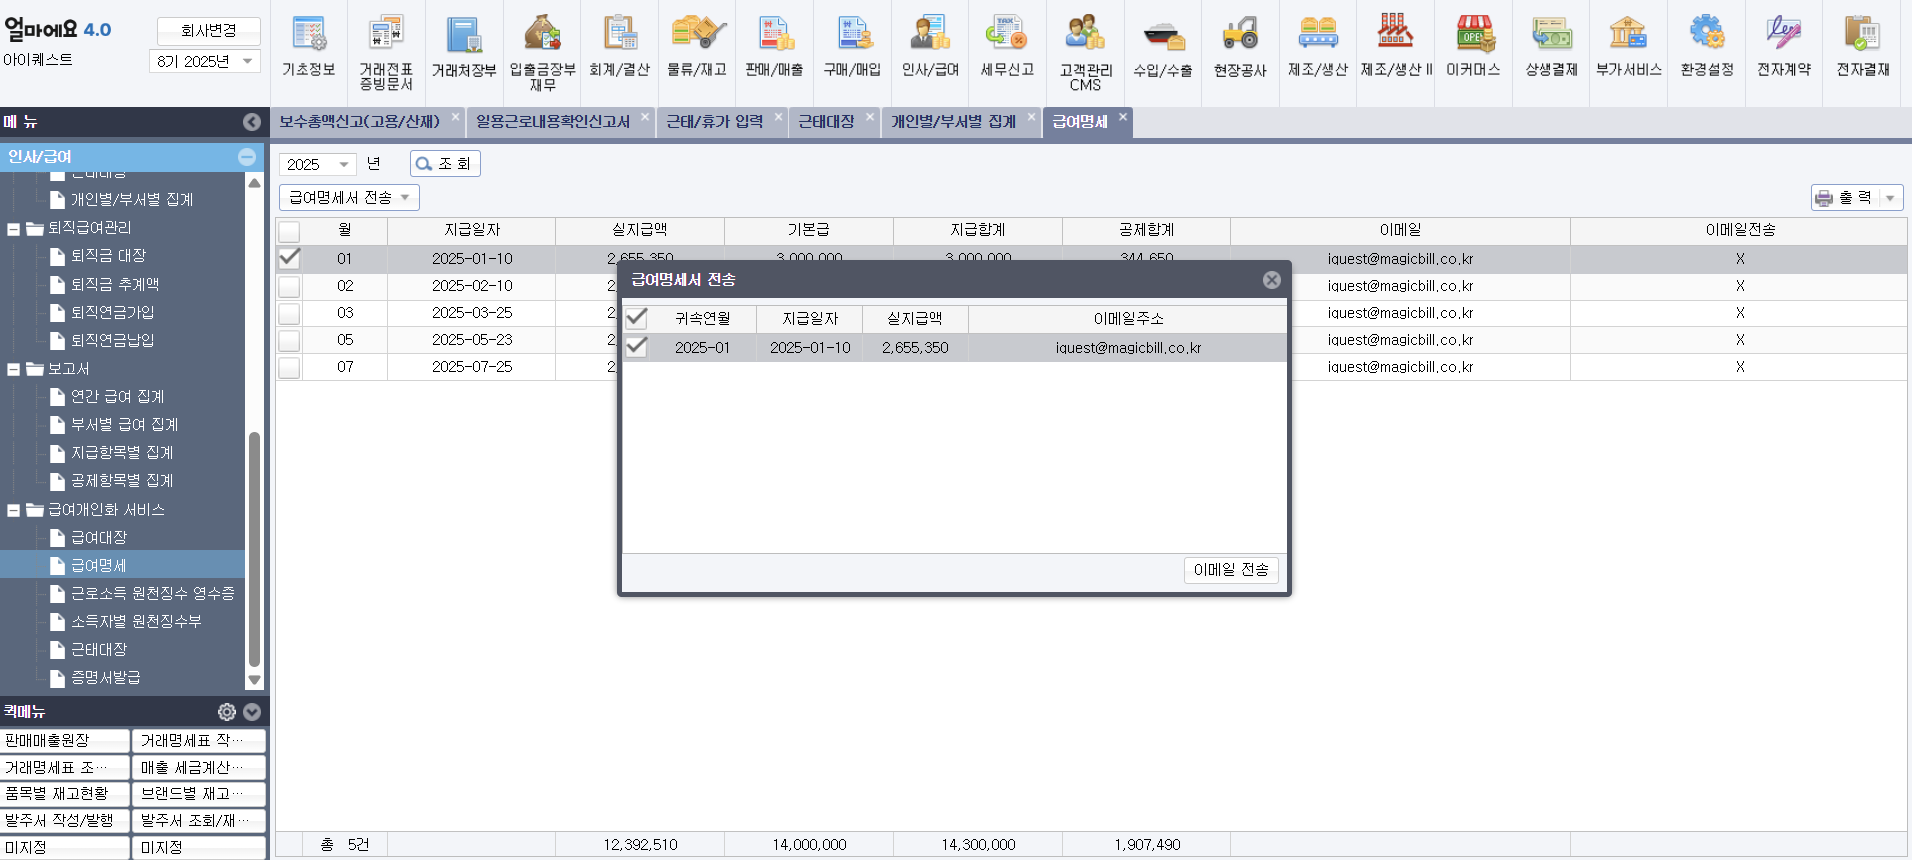Collapse the 퀵메뉴 panel arrow
1912x860 pixels.
(252, 712)
